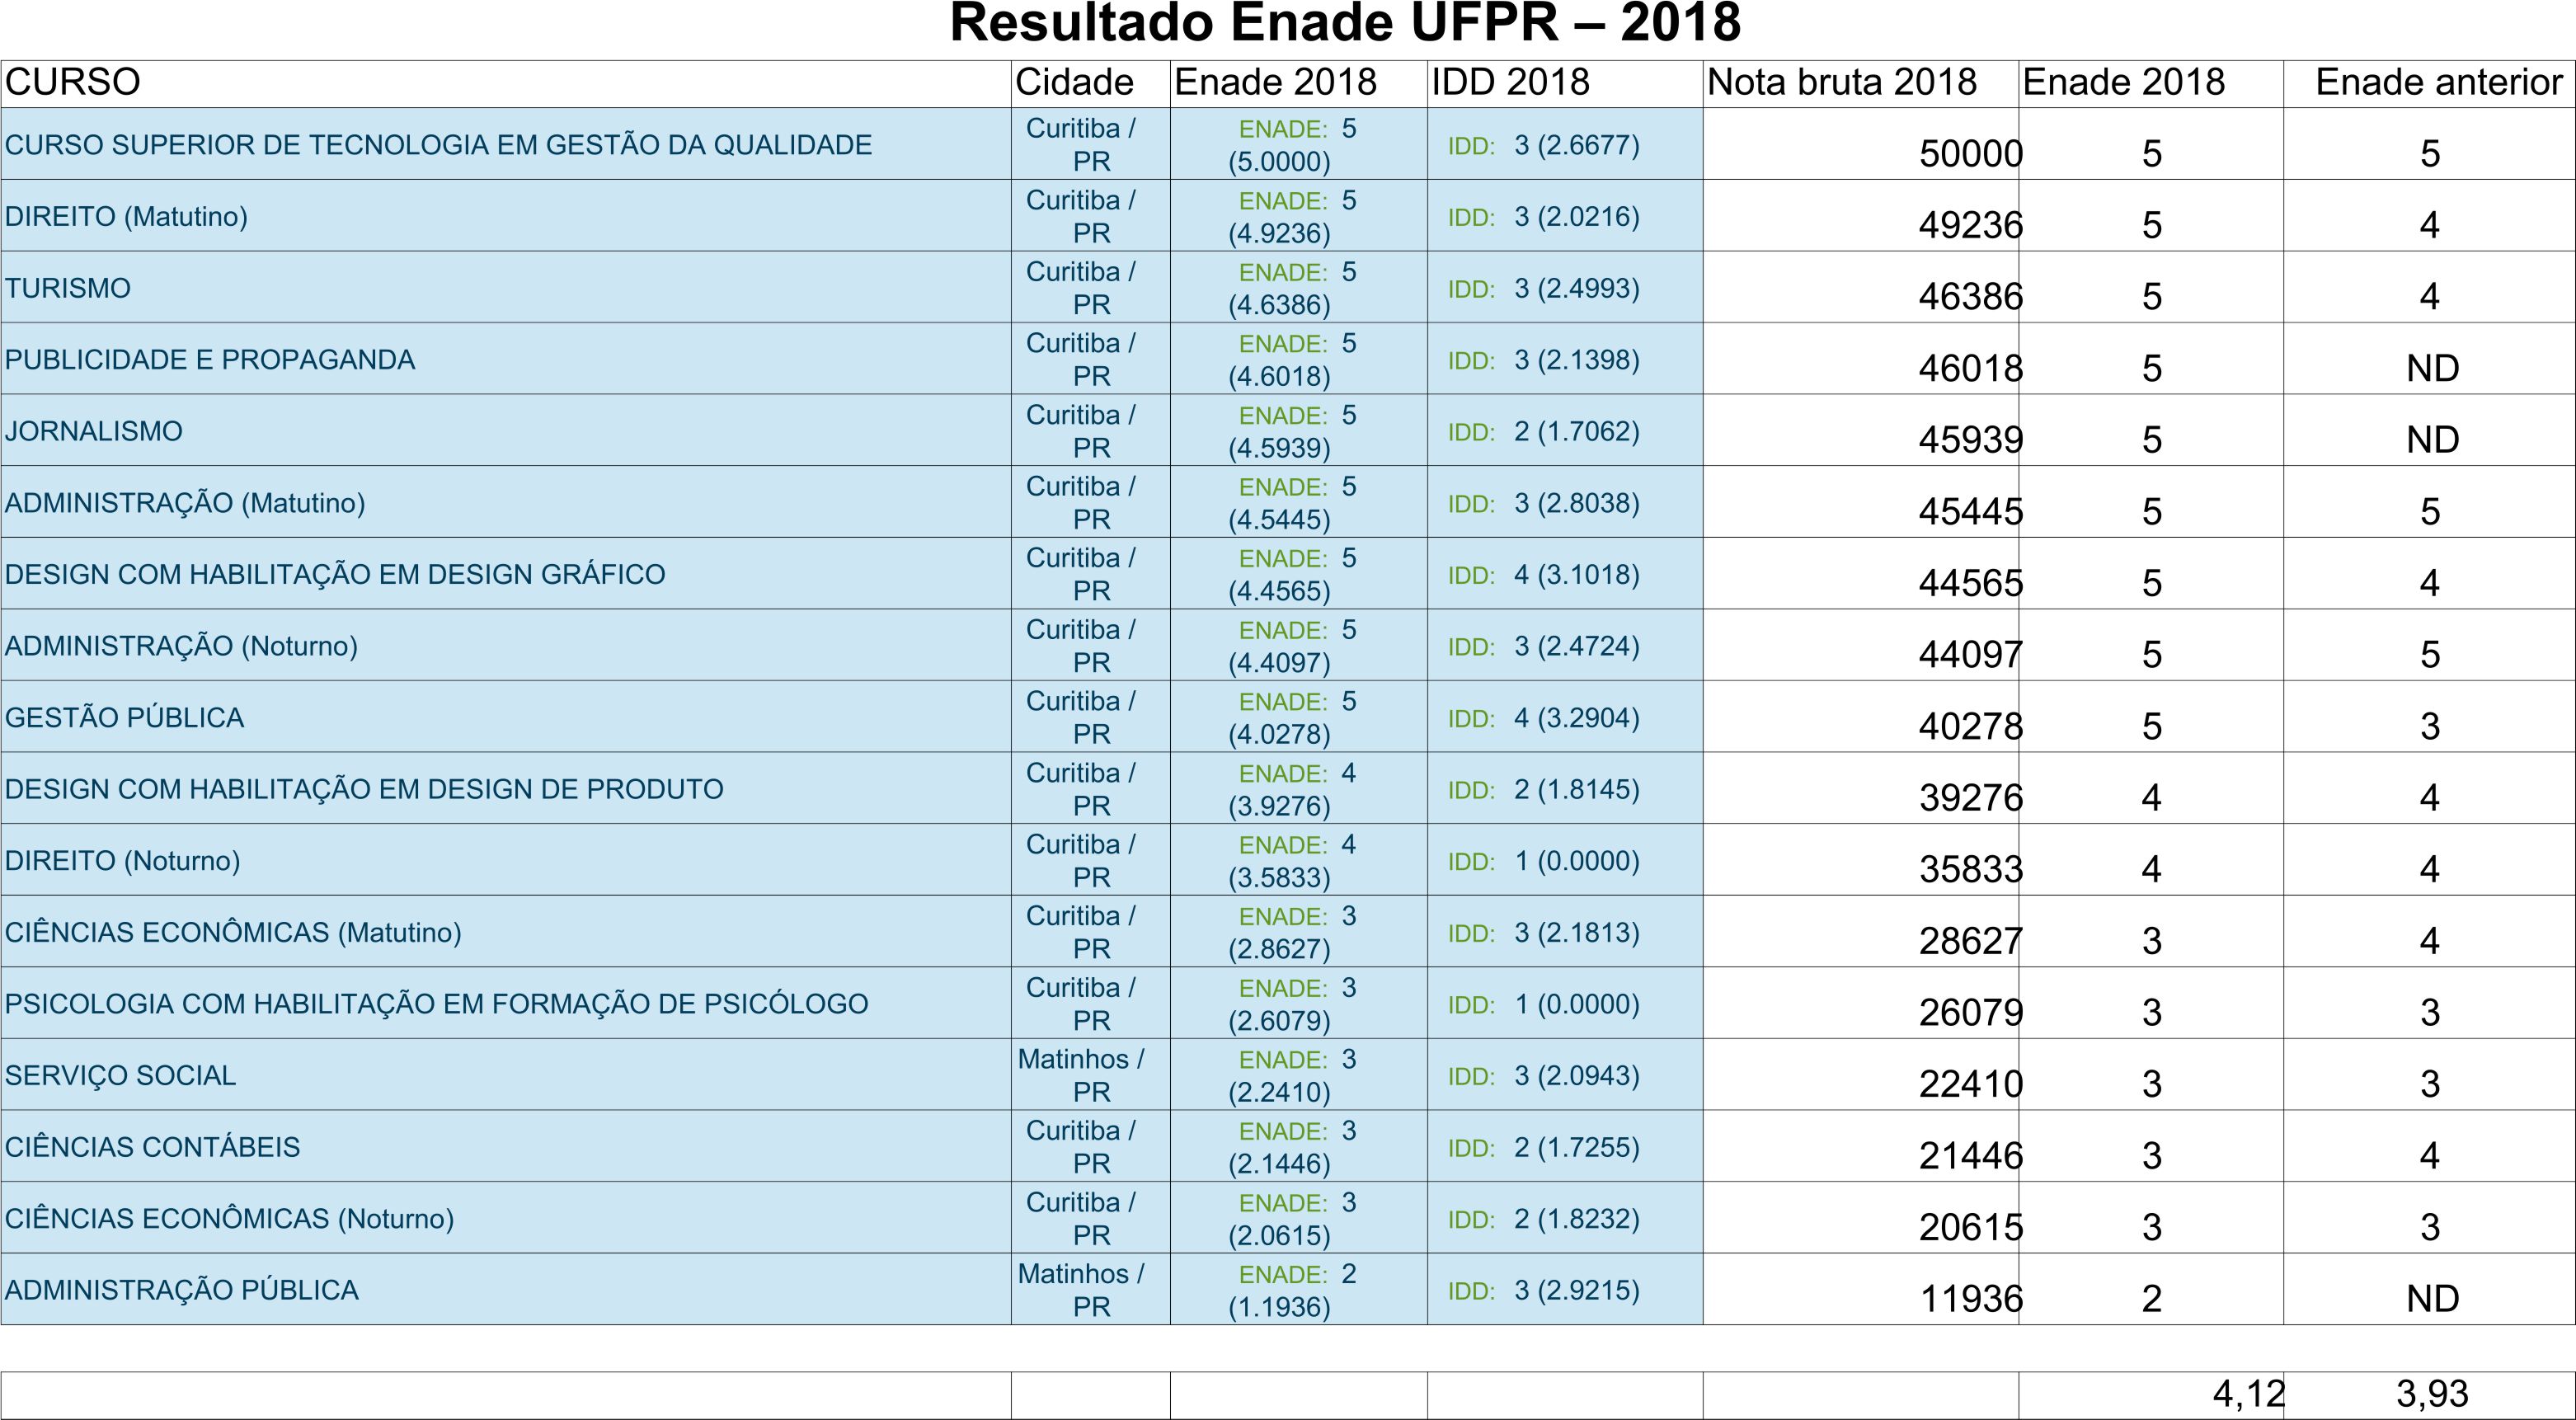Click the Enade cell showing '(1.1936)'

1299,1290
